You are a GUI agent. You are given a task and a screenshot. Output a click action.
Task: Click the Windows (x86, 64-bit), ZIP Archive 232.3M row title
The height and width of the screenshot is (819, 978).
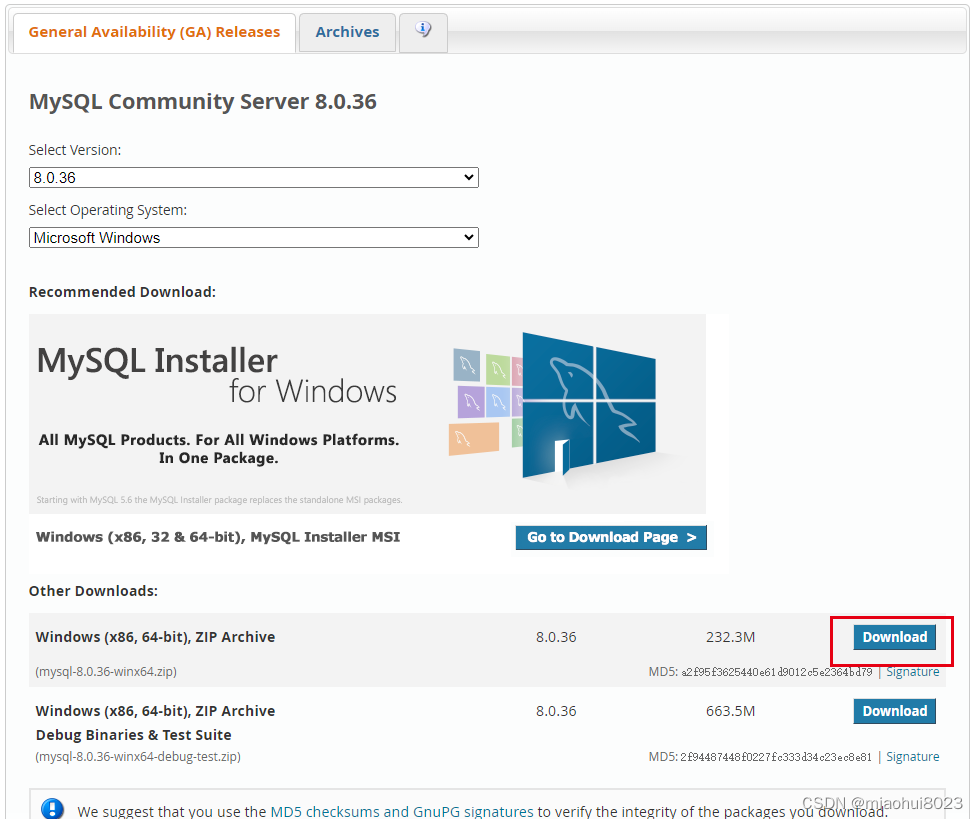[155, 637]
